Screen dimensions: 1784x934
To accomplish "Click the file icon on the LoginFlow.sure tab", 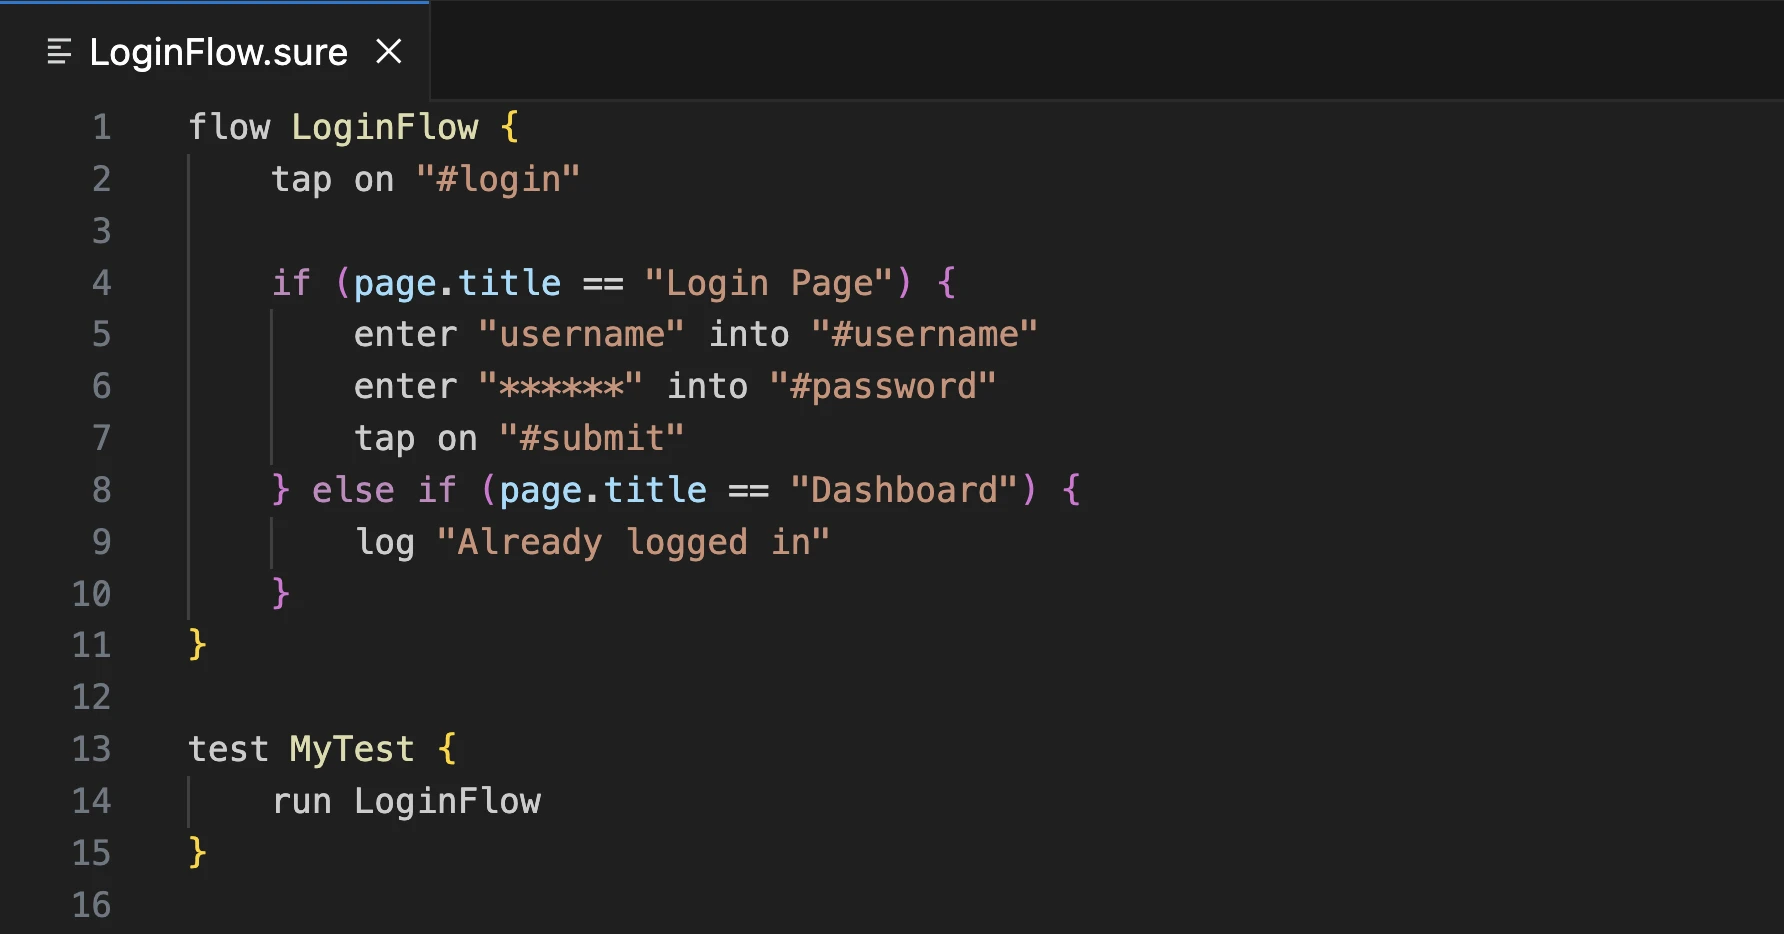I will coord(59,52).
